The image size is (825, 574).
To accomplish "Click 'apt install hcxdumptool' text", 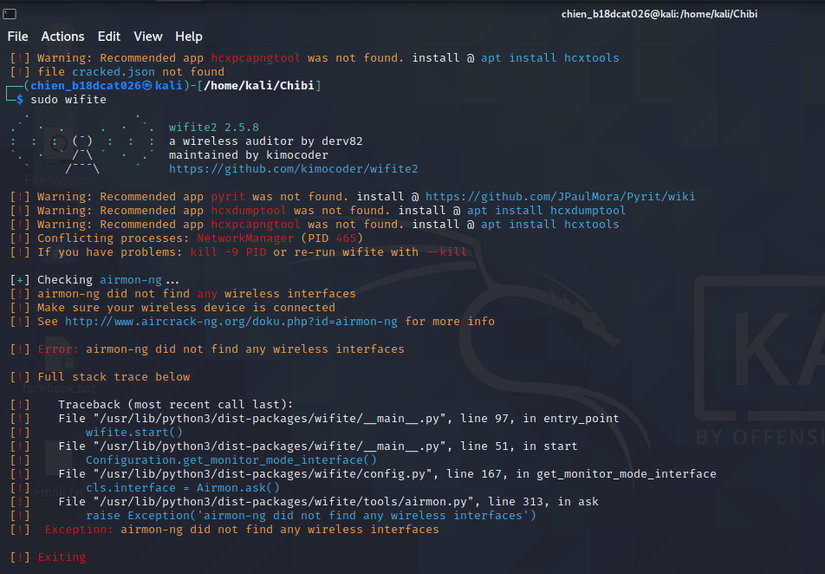I will pos(546,210).
